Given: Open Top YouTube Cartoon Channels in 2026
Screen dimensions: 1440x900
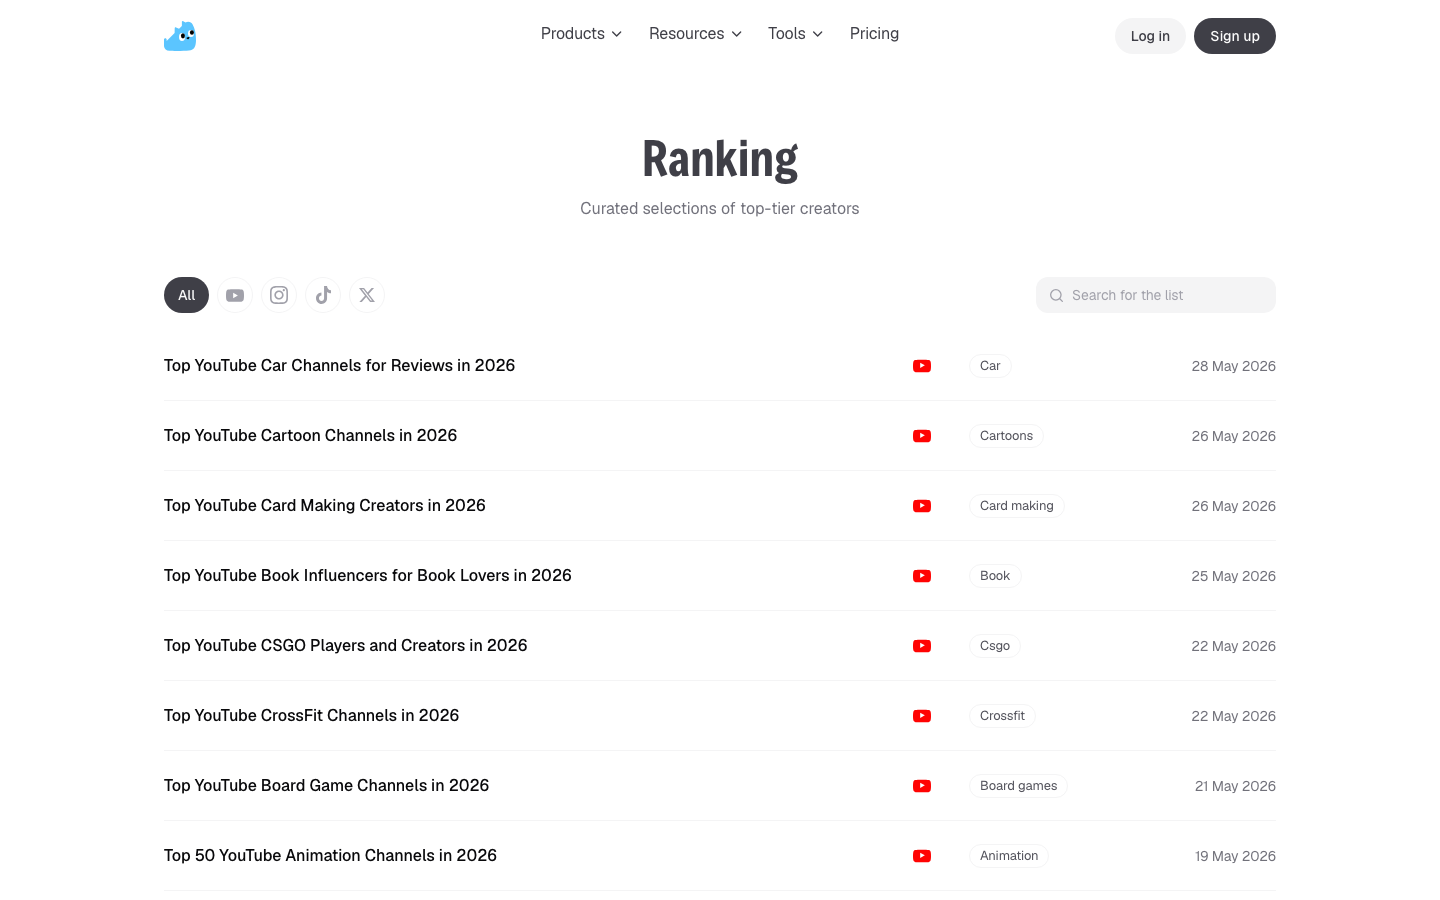Looking at the screenshot, I should pos(310,436).
